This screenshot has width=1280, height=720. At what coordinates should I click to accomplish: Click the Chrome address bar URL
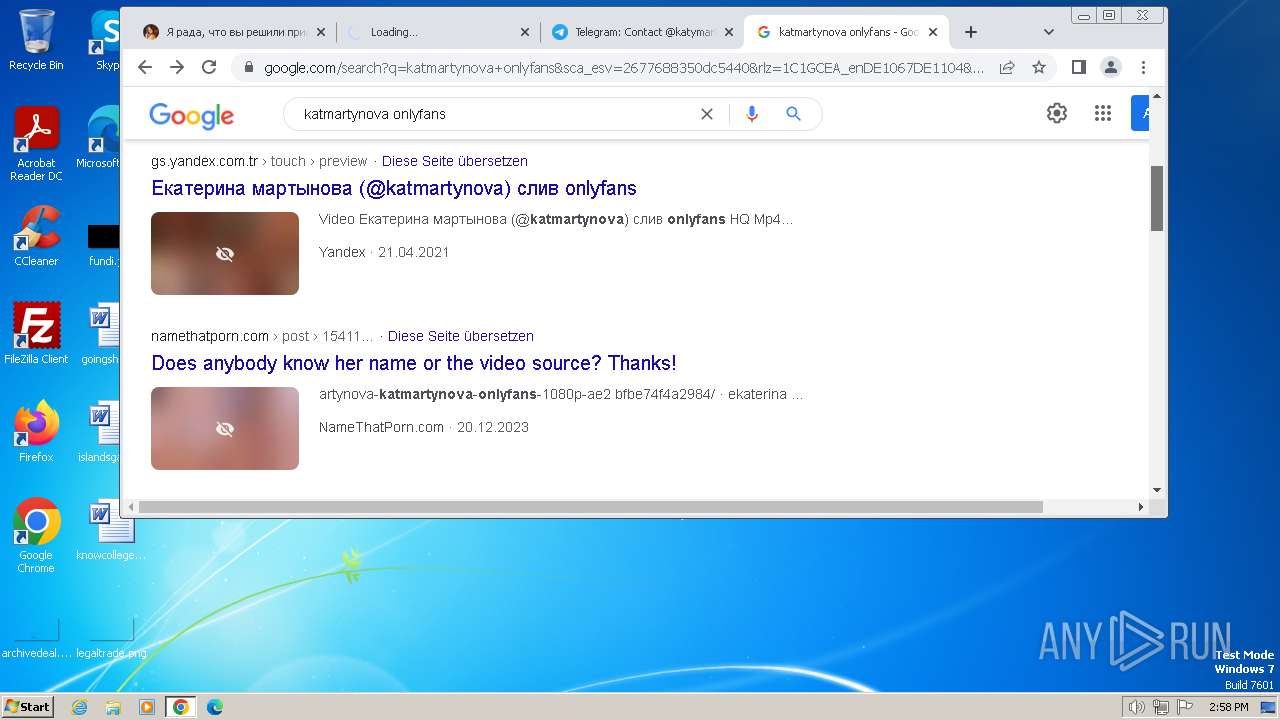click(x=624, y=67)
